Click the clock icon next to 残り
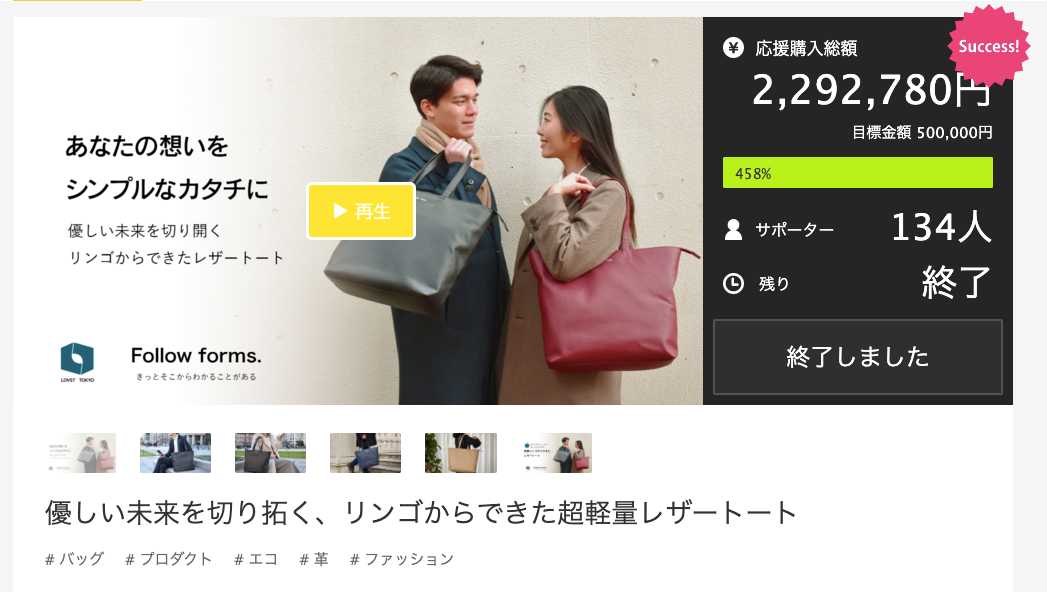Viewport: 1047px width, 592px height. (x=733, y=283)
